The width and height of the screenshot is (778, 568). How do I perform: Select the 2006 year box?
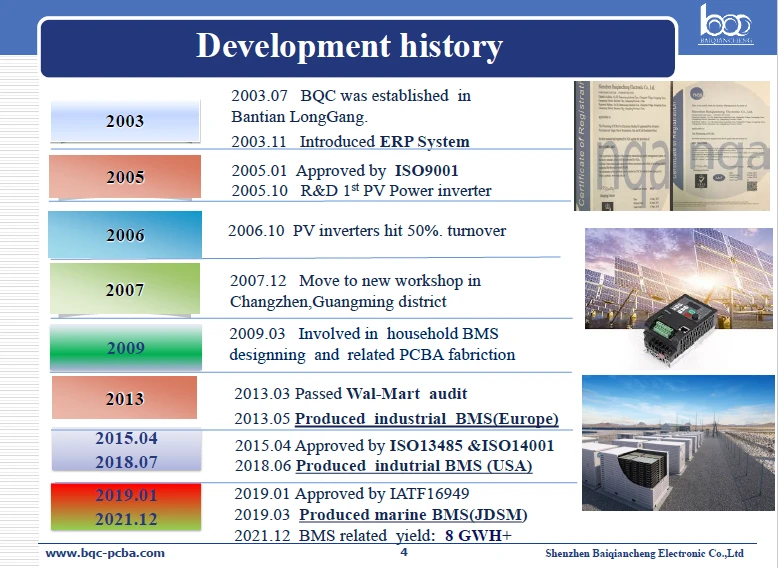pyautogui.click(x=125, y=235)
